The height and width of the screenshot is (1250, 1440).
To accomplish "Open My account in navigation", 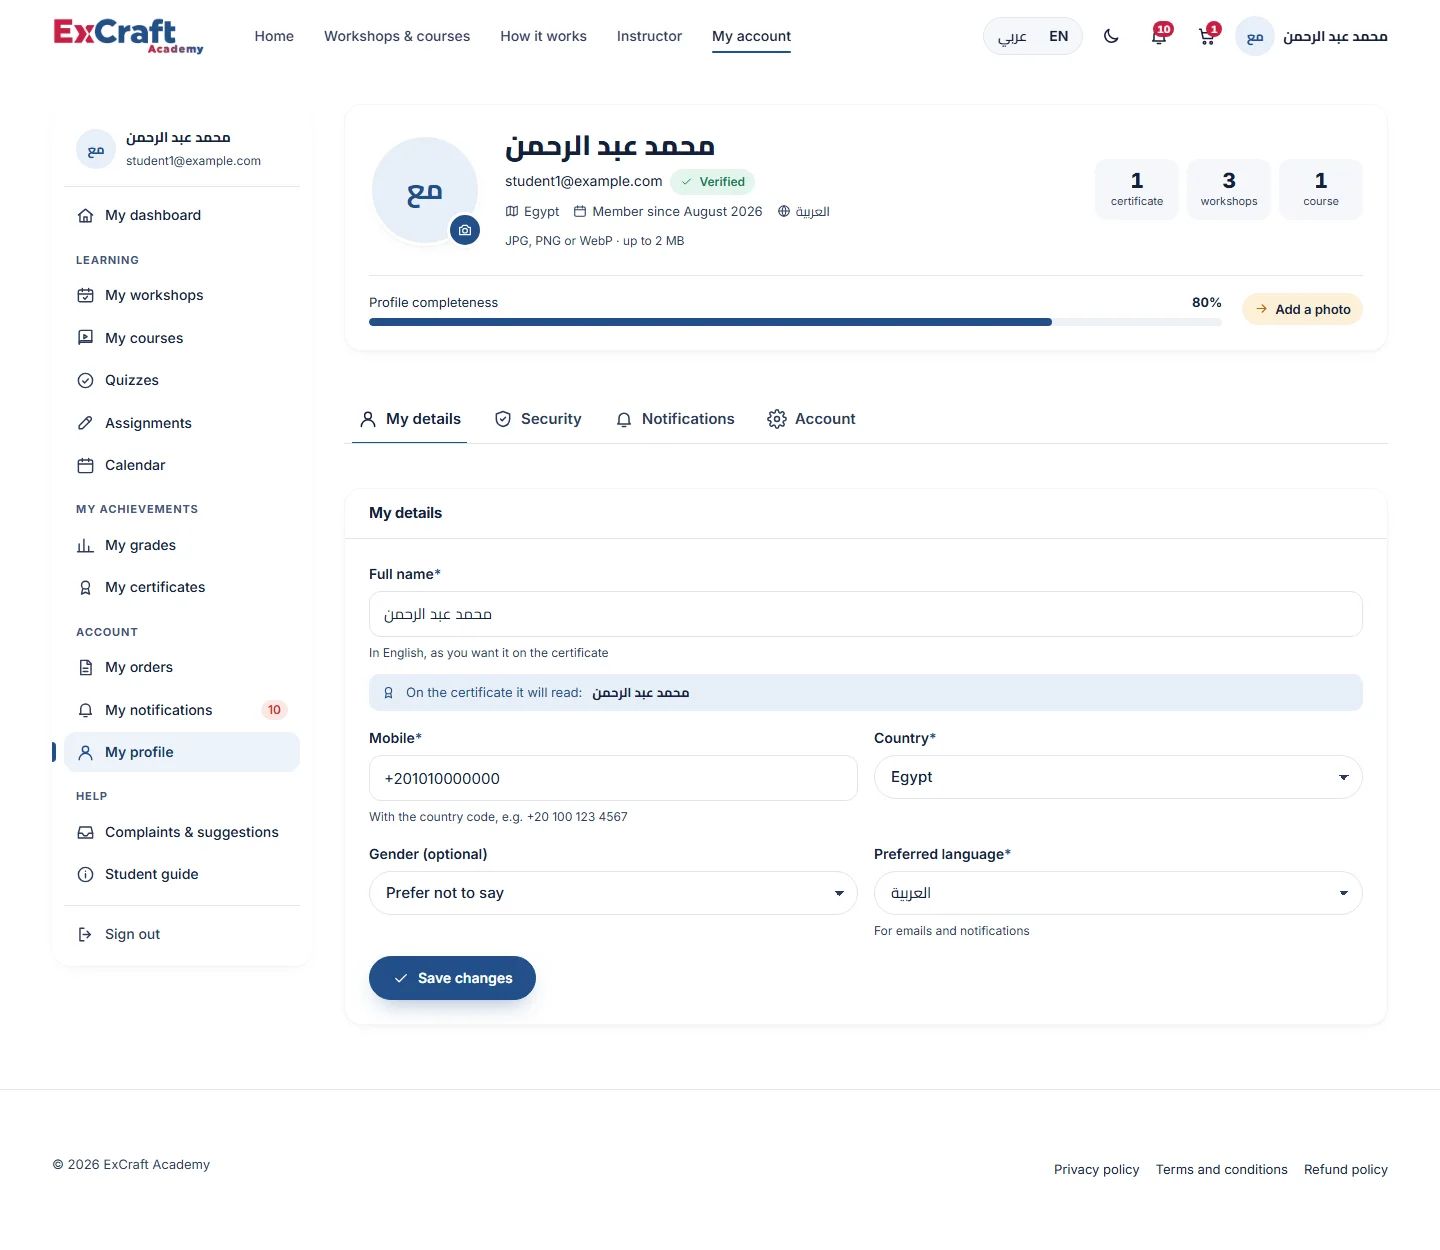I will point(751,36).
